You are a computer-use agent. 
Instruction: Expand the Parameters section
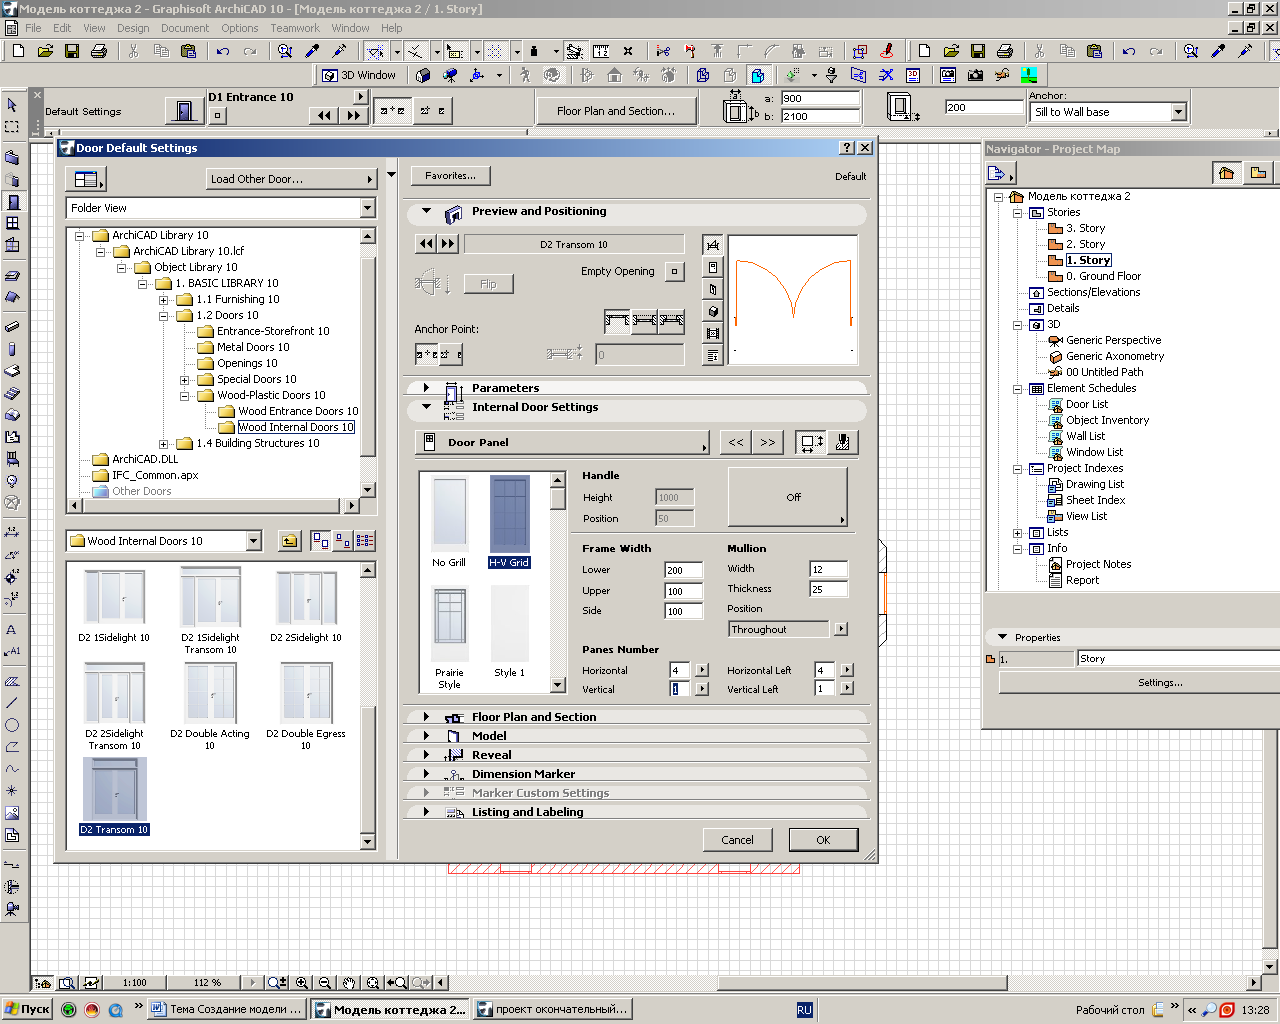click(x=427, y=388)
